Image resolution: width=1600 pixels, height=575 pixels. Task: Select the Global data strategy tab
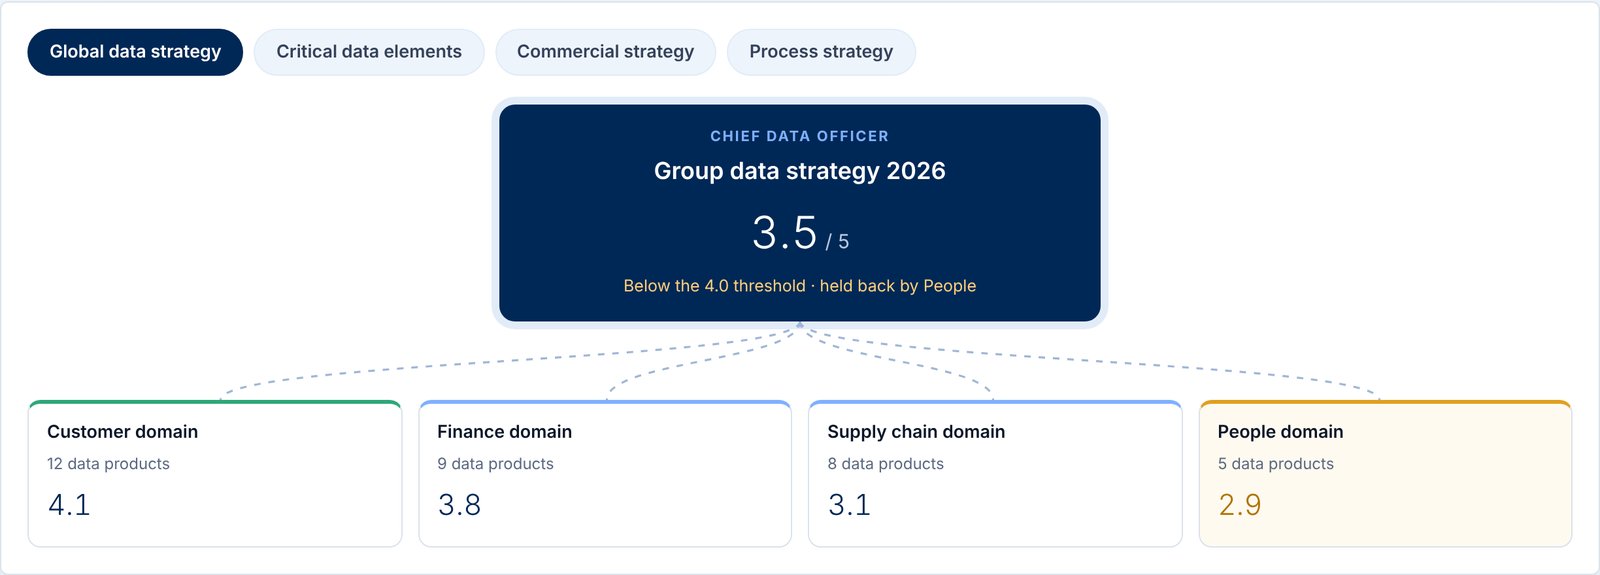pos(135,52)
